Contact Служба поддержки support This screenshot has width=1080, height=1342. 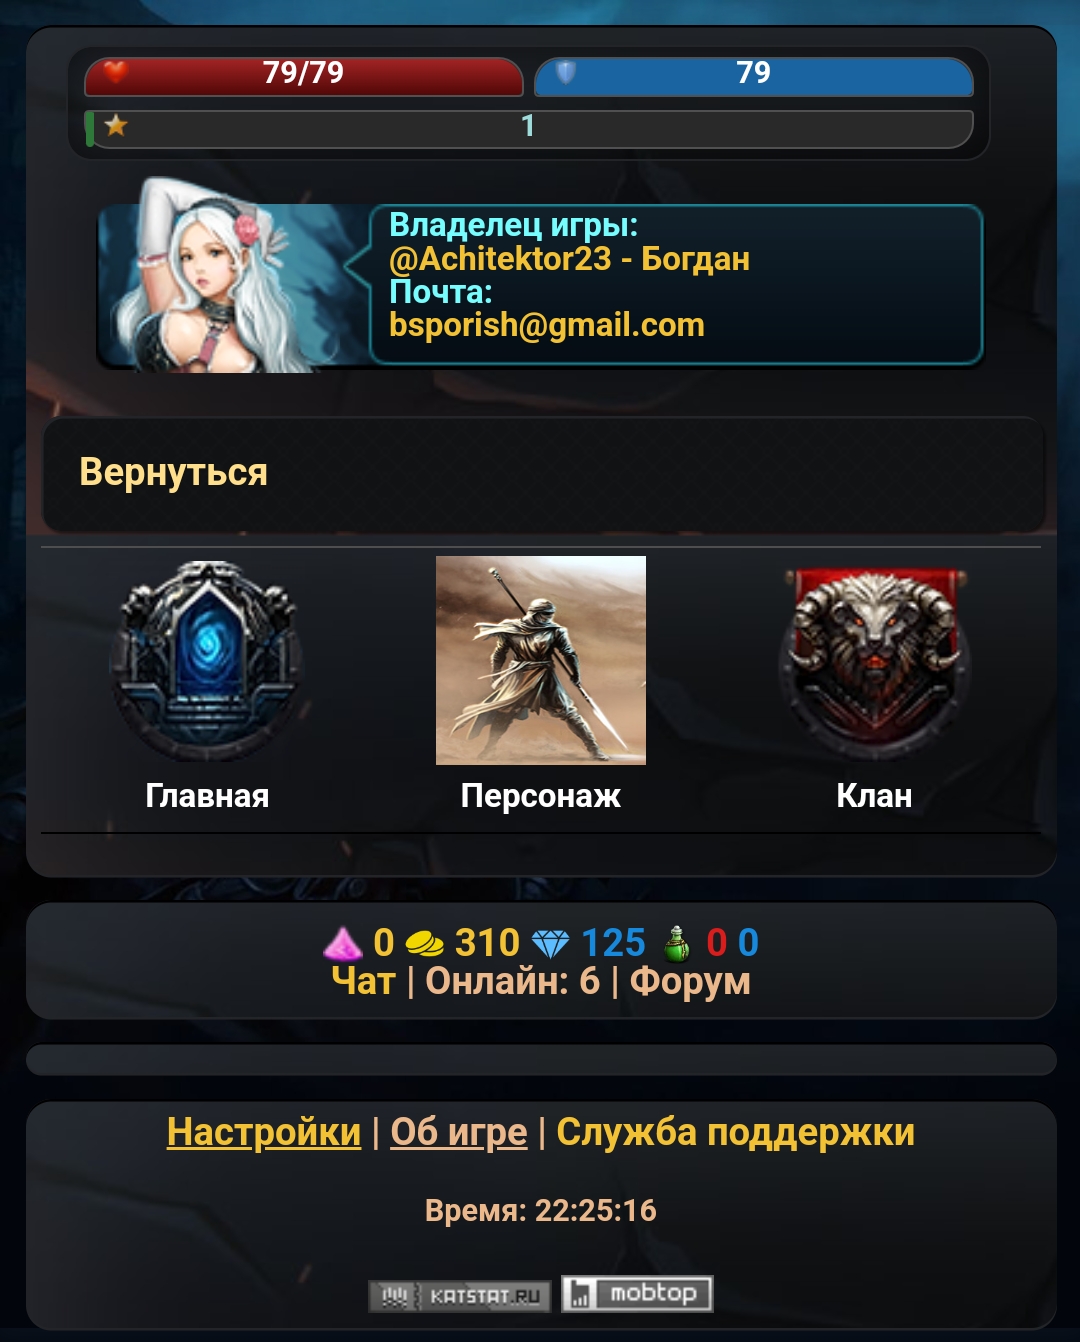click(736, 1133)
